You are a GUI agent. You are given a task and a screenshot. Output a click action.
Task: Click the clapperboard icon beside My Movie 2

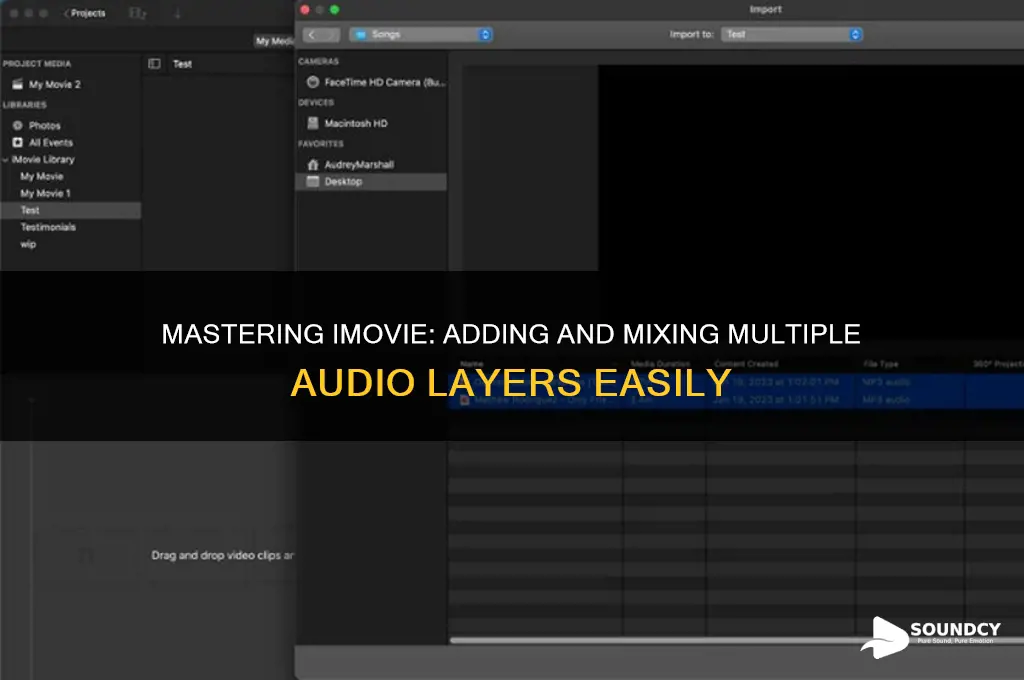[x=18, y=84]
